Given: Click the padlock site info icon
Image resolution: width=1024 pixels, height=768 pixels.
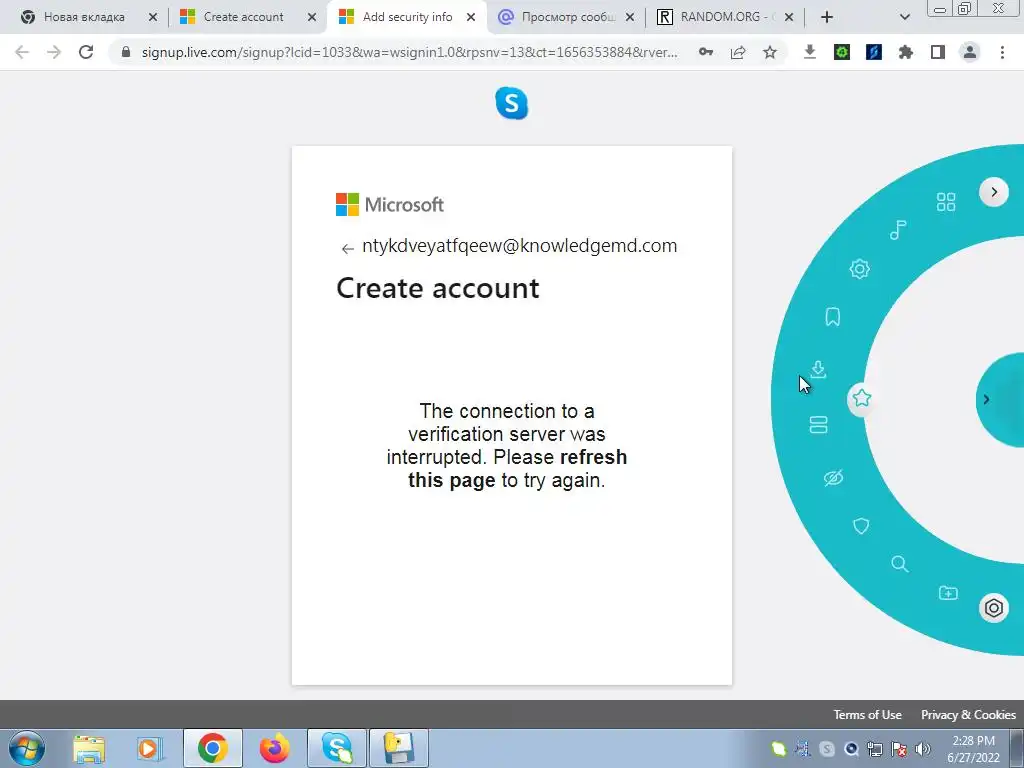Looking at the screenshot, I should (x=125, y=52).
